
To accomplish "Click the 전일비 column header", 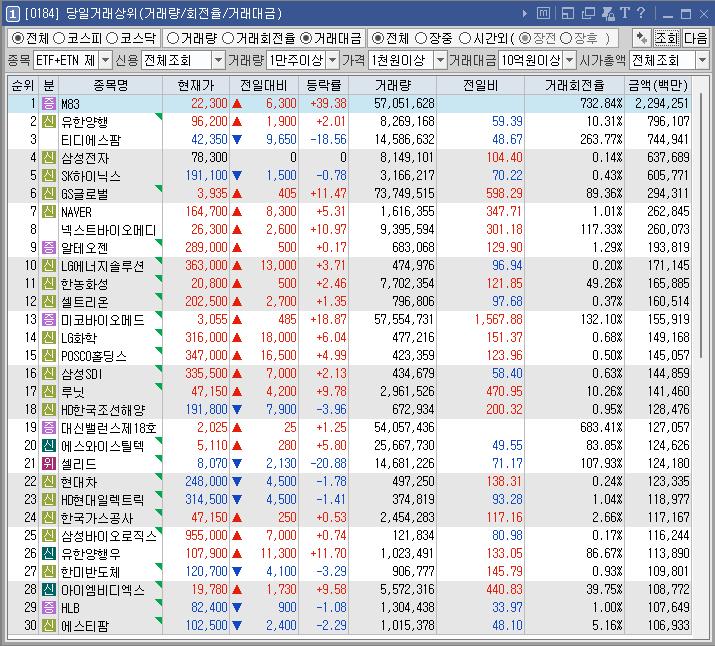I will pyautogui.click(x=481, y=85).
